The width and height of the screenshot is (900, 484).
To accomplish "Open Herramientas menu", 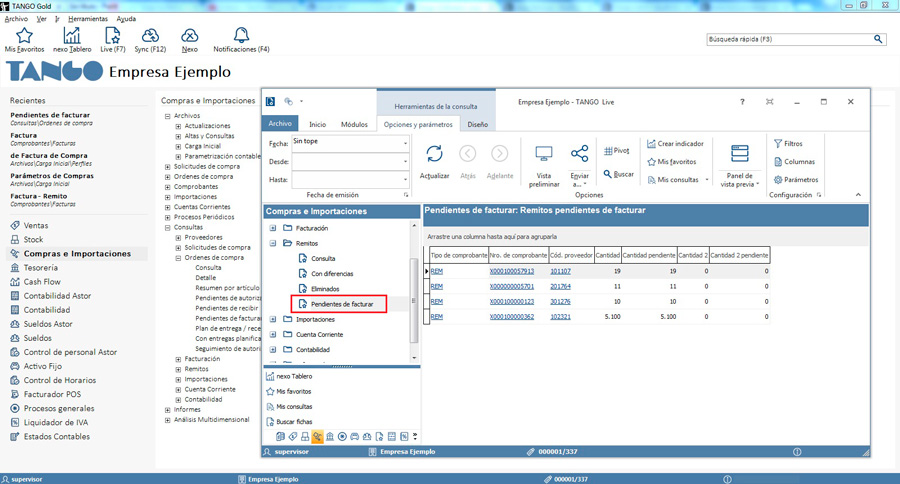I will pyautogui.click(x=88, y=19).
